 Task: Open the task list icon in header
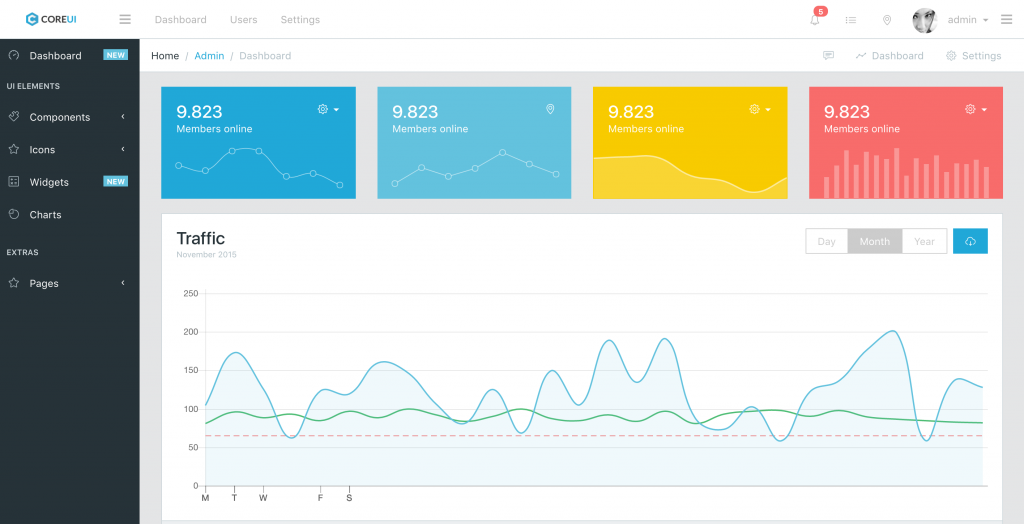click(850, 20)
